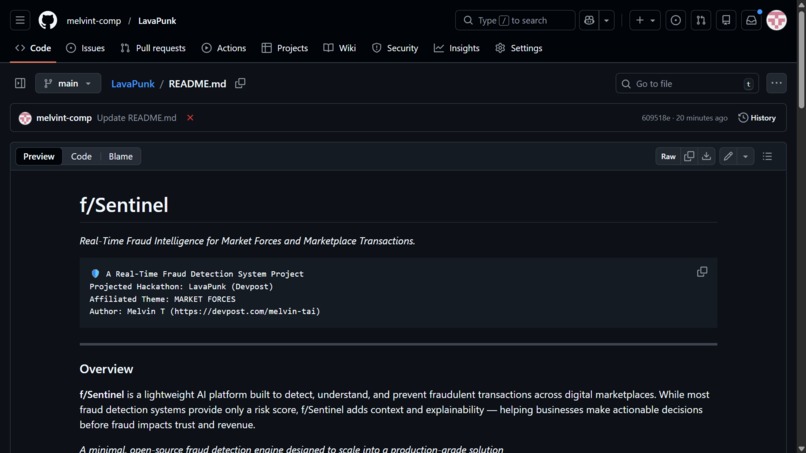
Task: Go to melvint-comp owner link
Action: 94,21
